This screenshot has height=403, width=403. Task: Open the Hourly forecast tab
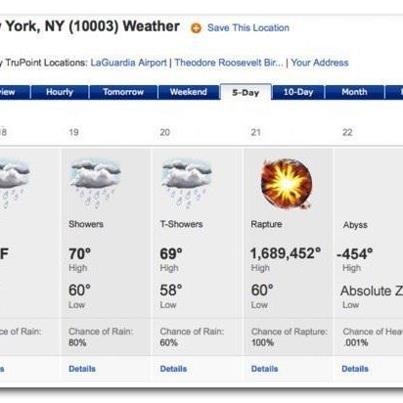tap(60, 92)
